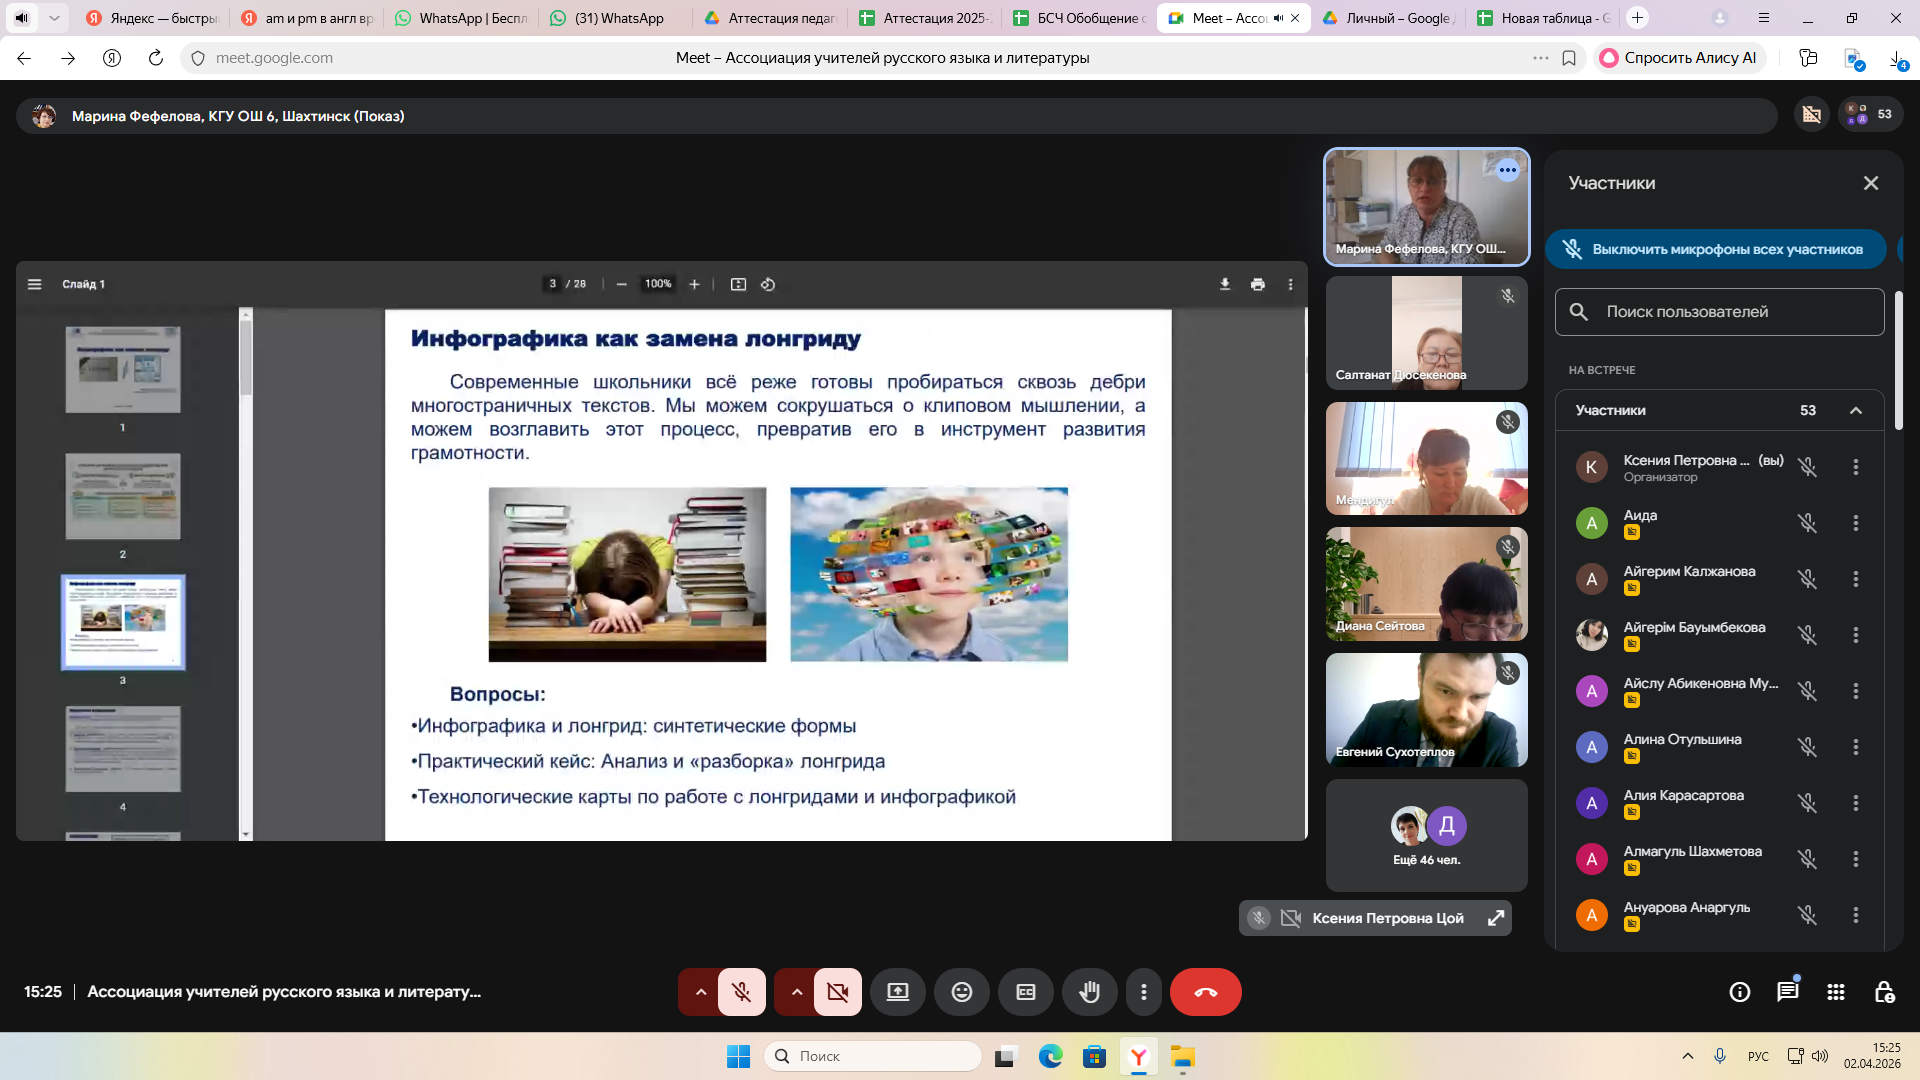Switch to the Новая таблица tab
The width and height of the screenshot is (1920, 1080).
coord(1545,18)
